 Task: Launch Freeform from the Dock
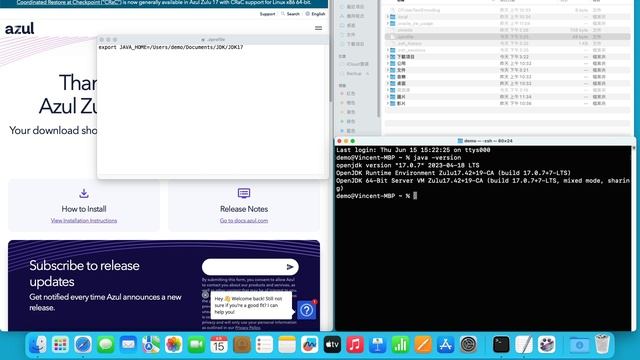point(309,345)
